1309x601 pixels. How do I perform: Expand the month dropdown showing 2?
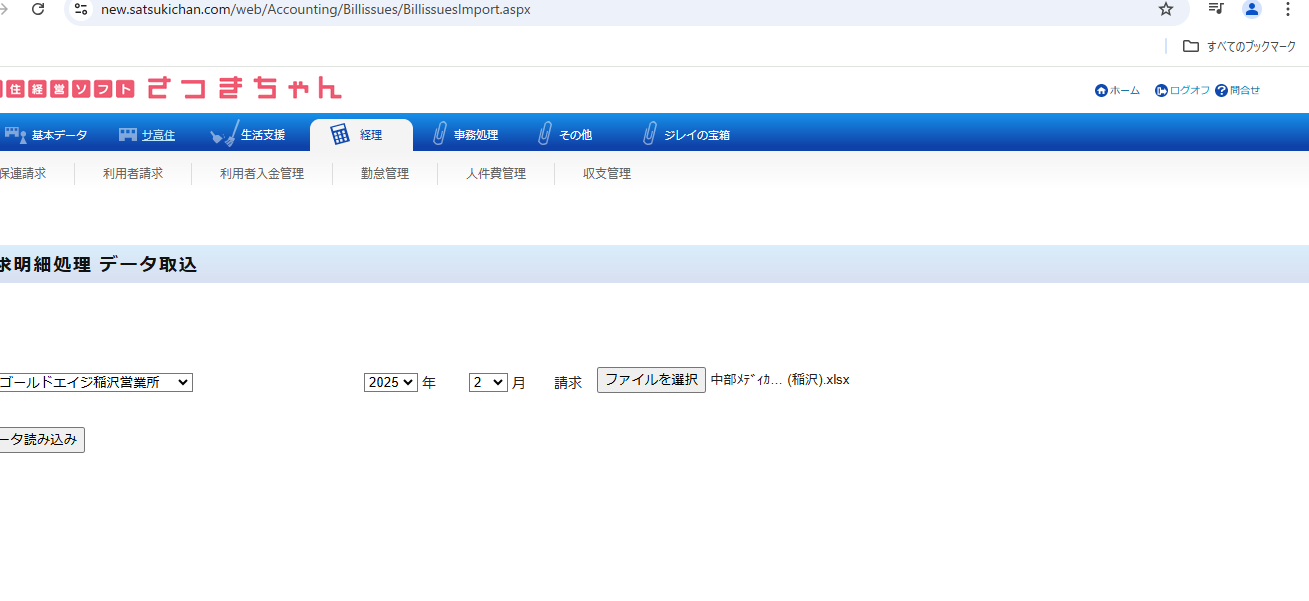click(x=488, y=382)
